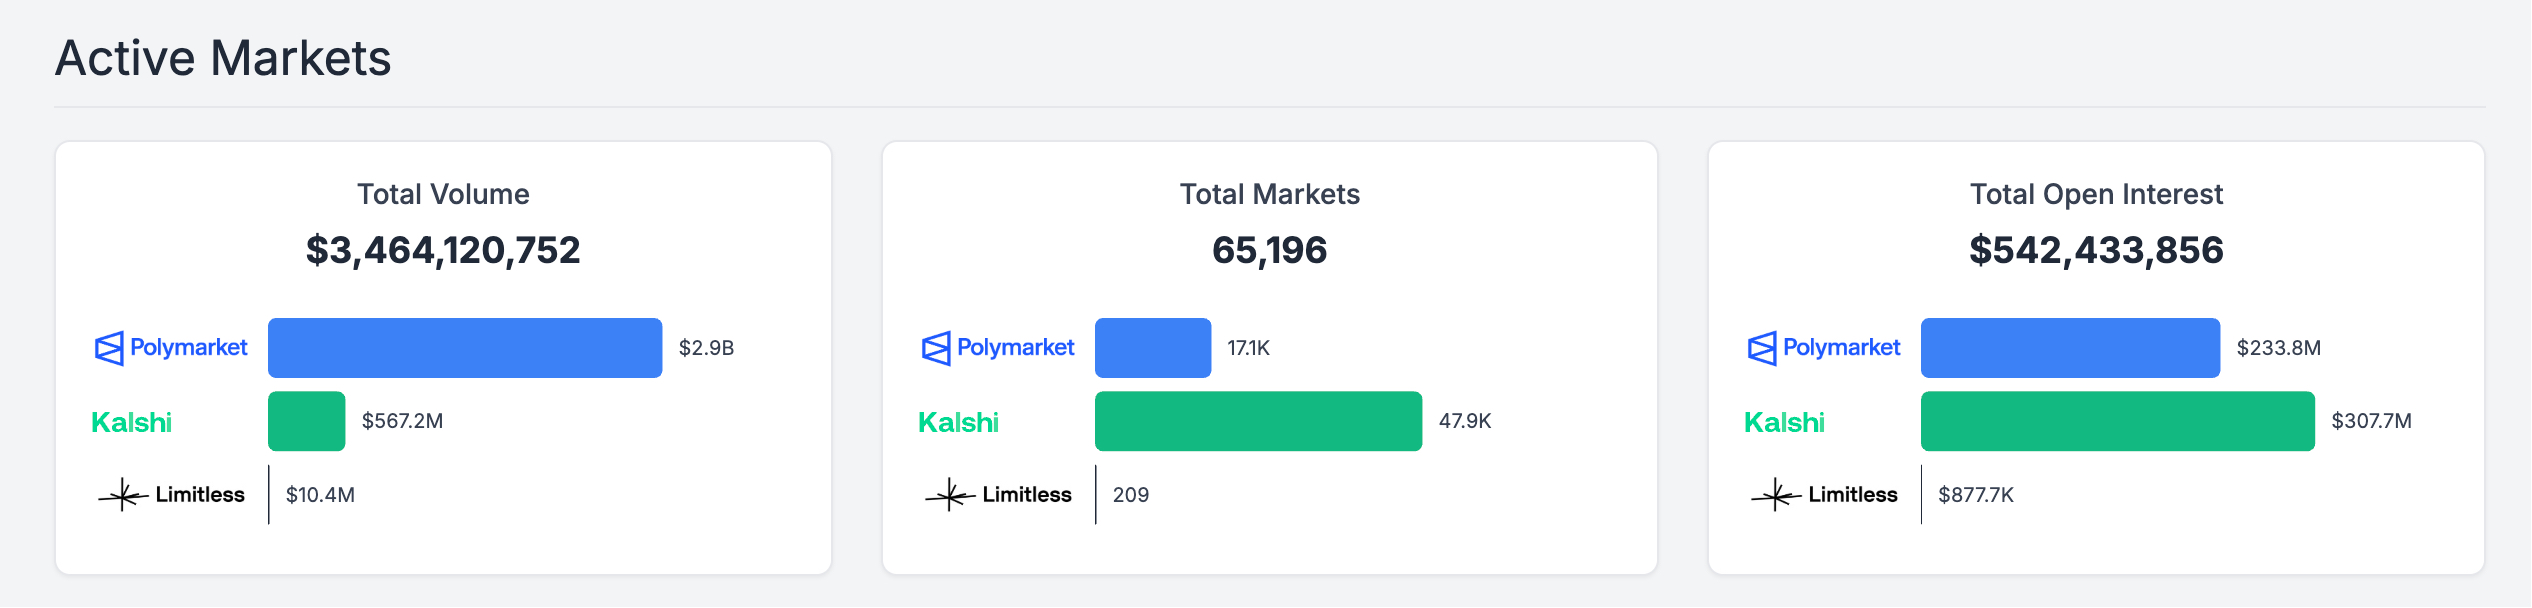This screenshot has height=608, width=2532.
Task: Click Polymarket logo in Total Volume card
Action: (x=171, y=348)
